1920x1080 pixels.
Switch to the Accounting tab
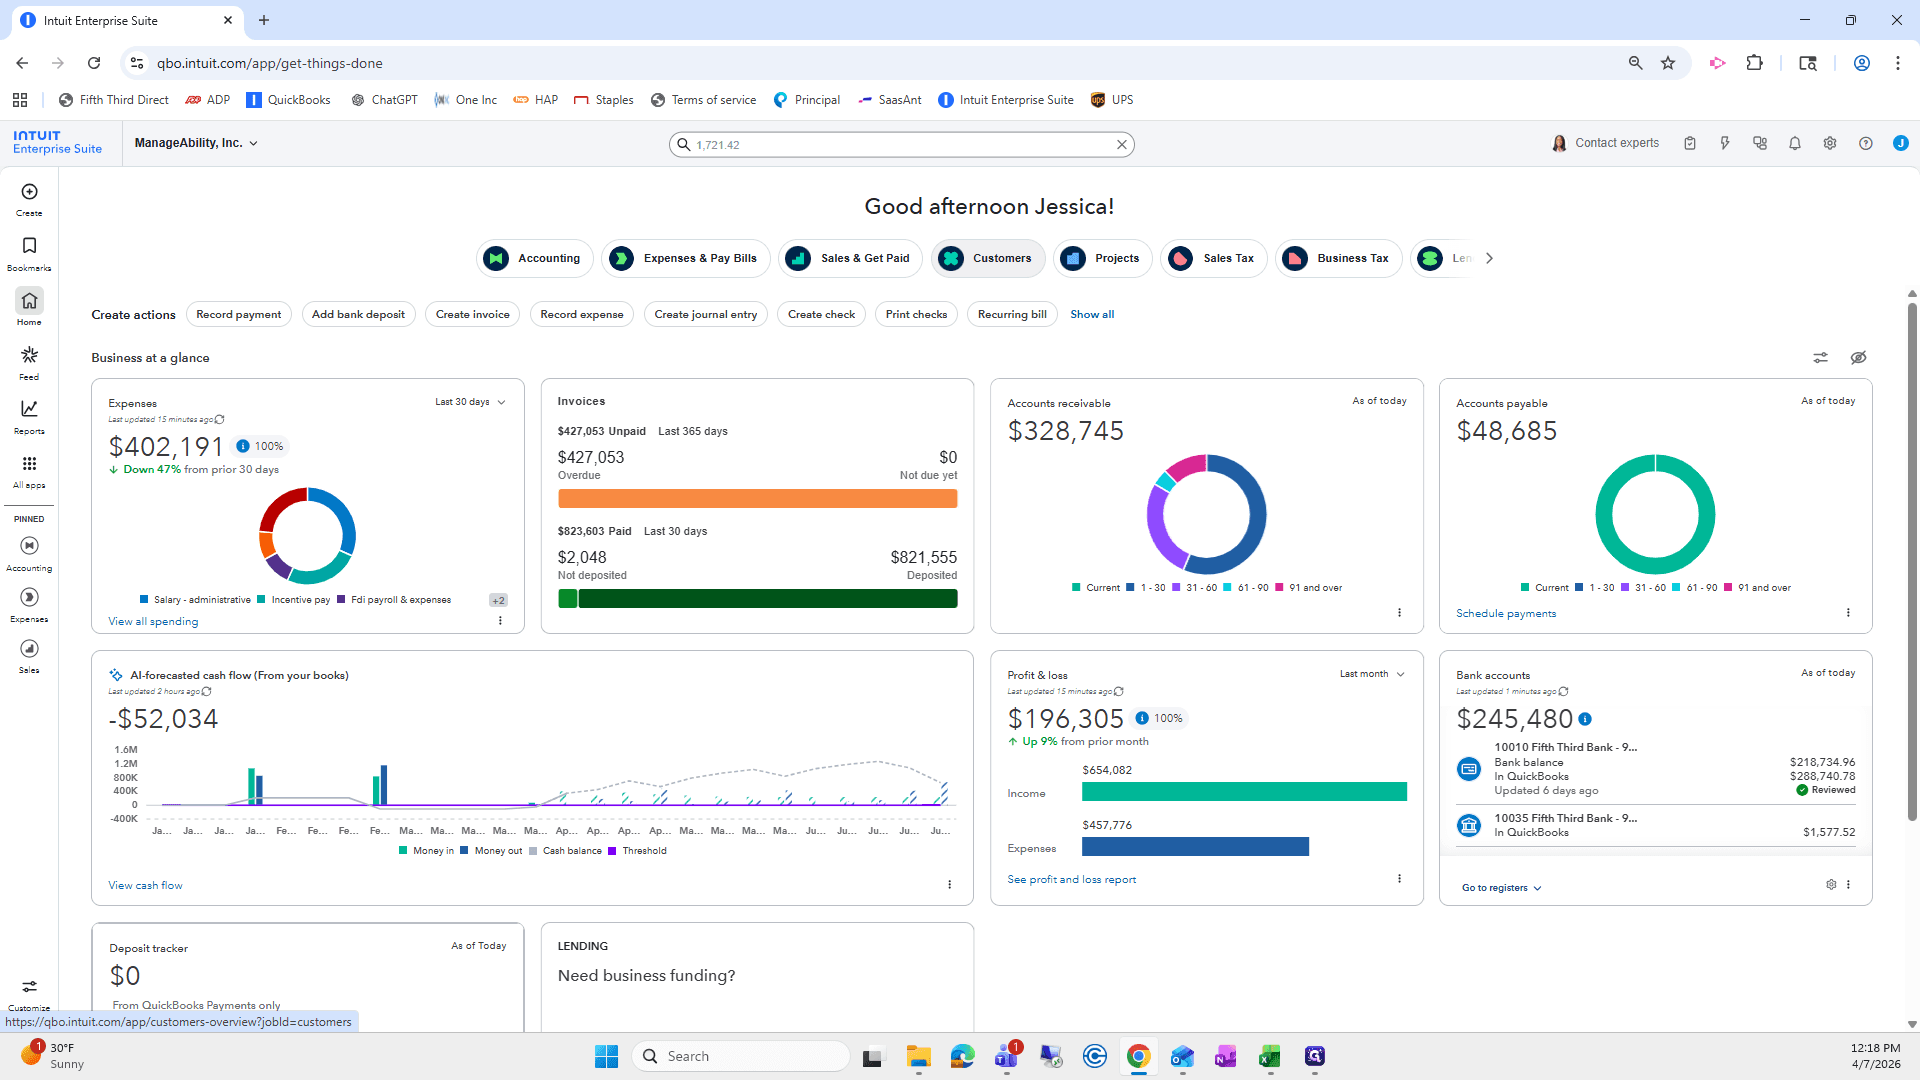535,258
